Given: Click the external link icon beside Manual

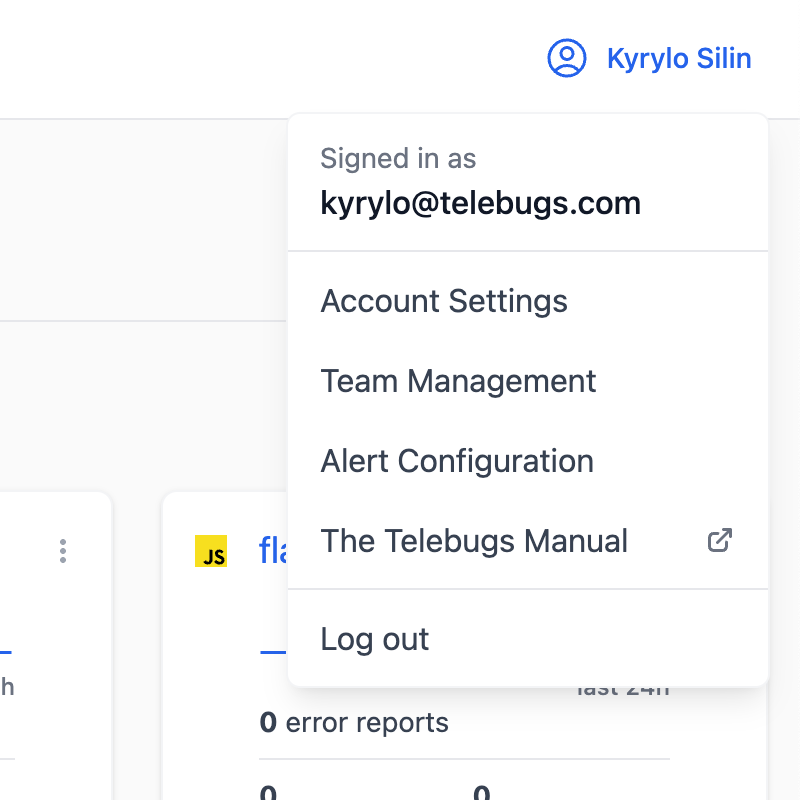Looking at the screenshot, I should click(x=720, y=540).
